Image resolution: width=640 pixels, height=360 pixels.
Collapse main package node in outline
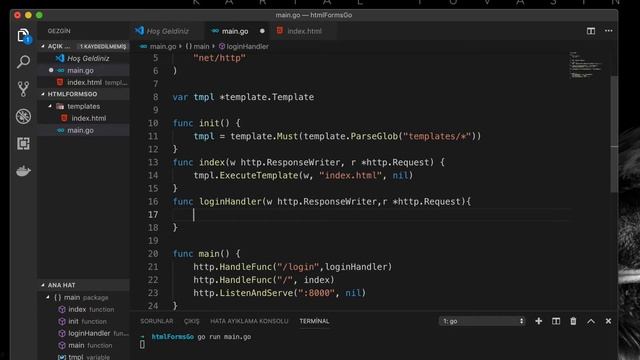[48, 297]
